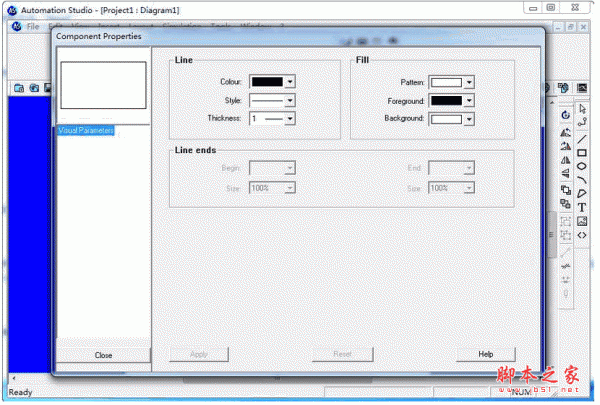Select the Text tool
Image resolution: width=600 pixels, height=405 pixels.
tap(582, 207)
